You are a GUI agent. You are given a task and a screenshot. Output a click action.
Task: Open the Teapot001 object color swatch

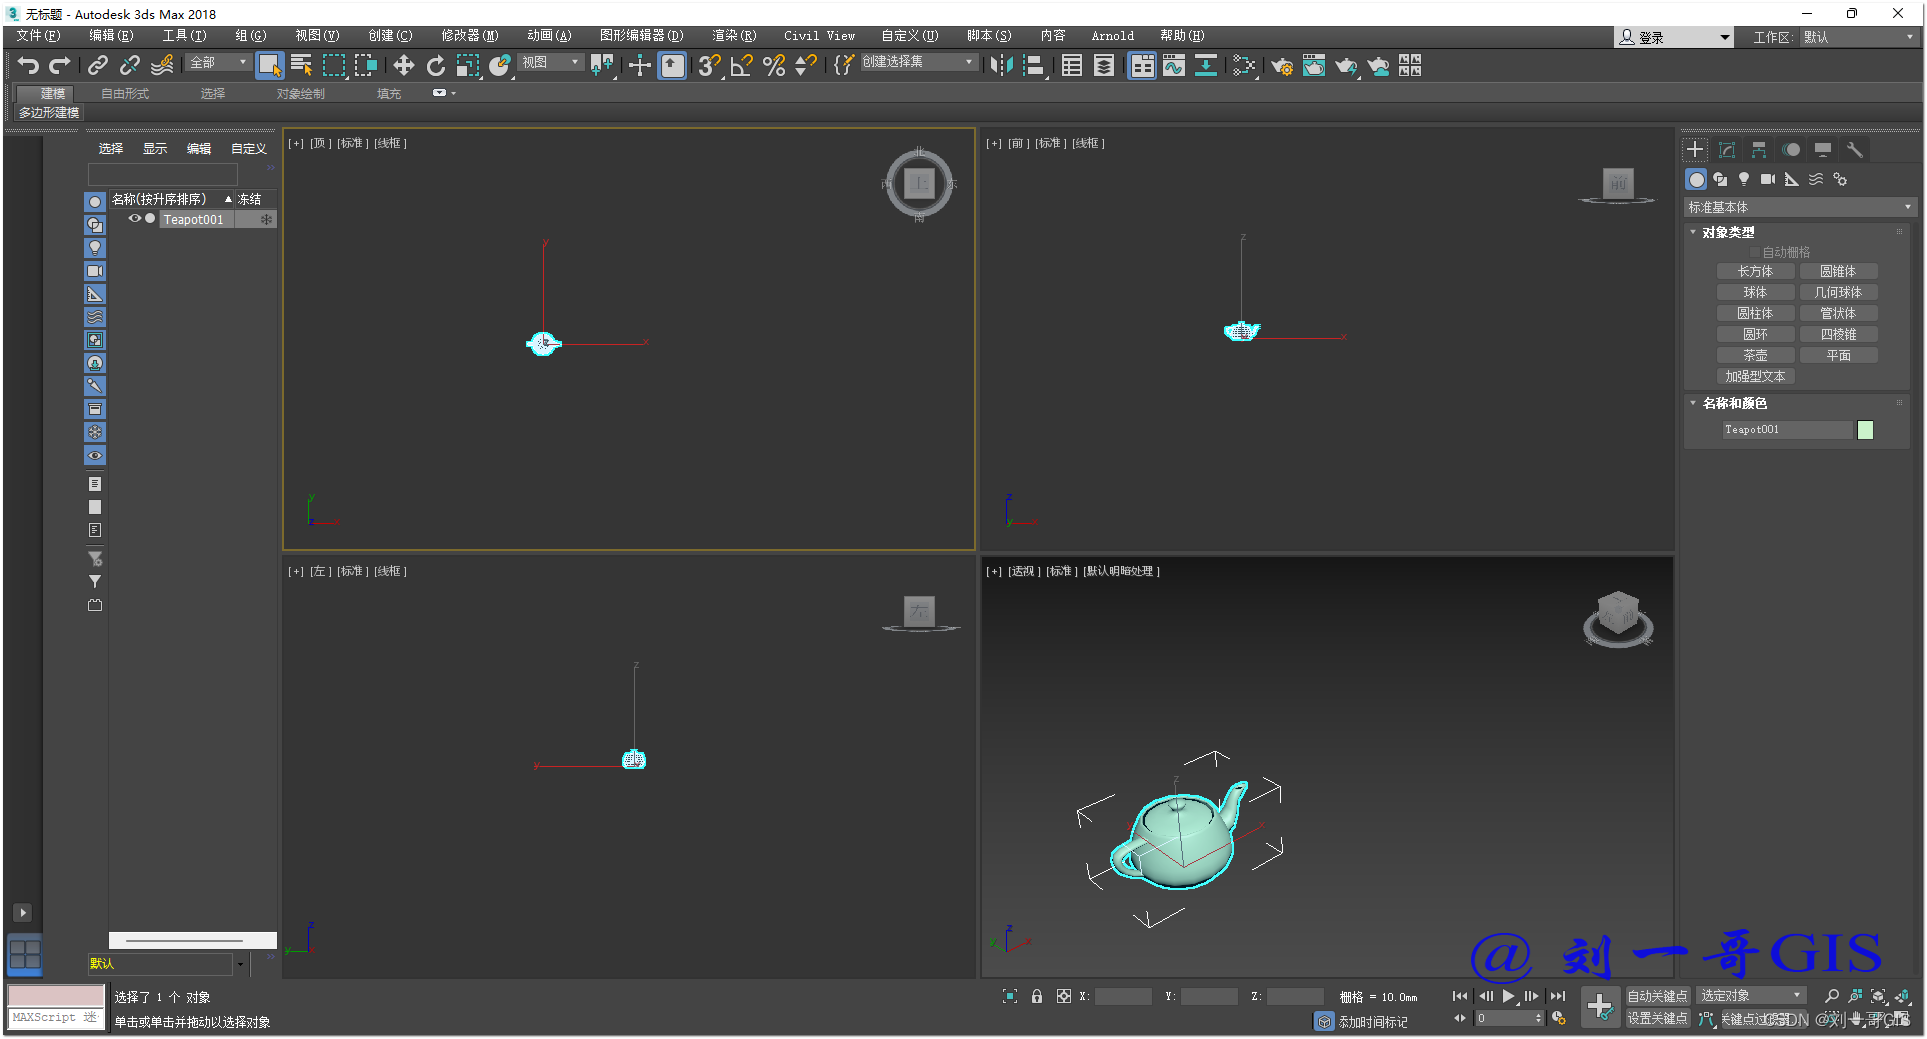point(1865,429)
